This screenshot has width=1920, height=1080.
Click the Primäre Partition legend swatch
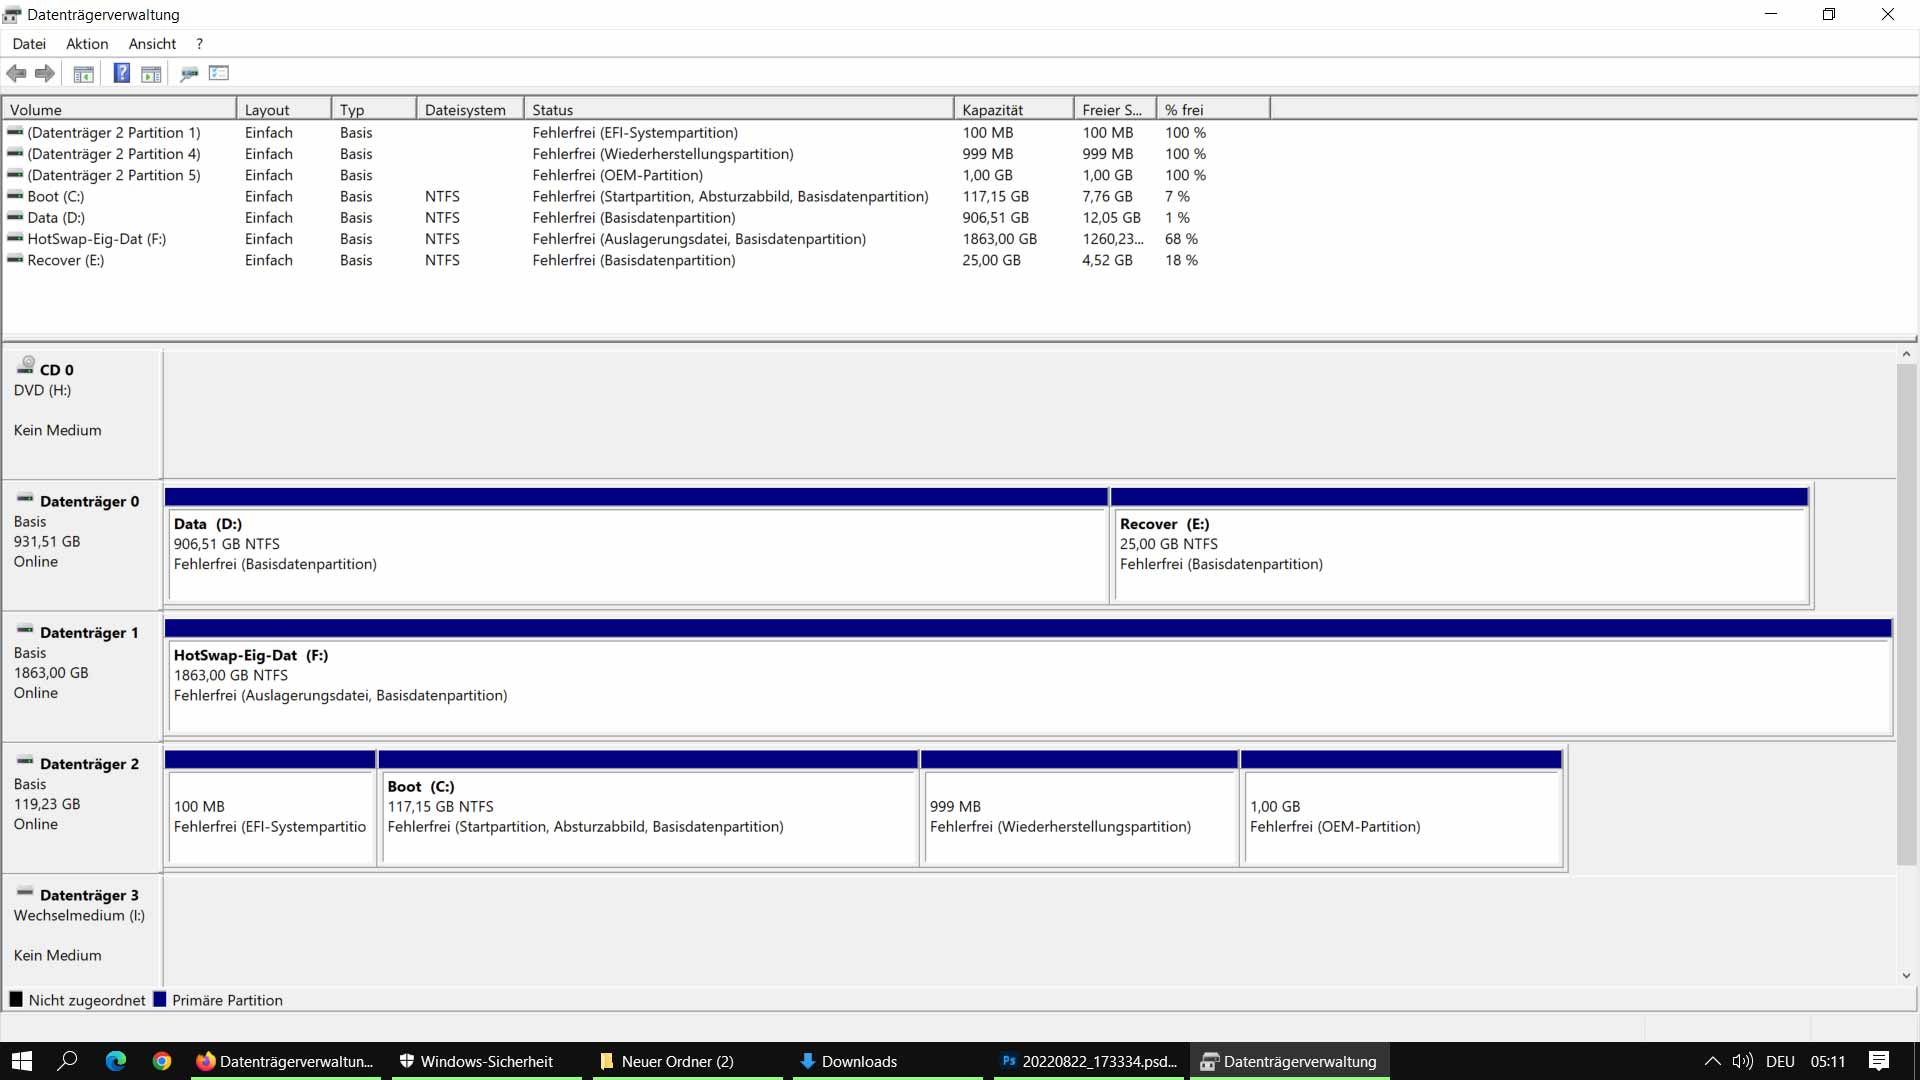tap(160, 1000)
